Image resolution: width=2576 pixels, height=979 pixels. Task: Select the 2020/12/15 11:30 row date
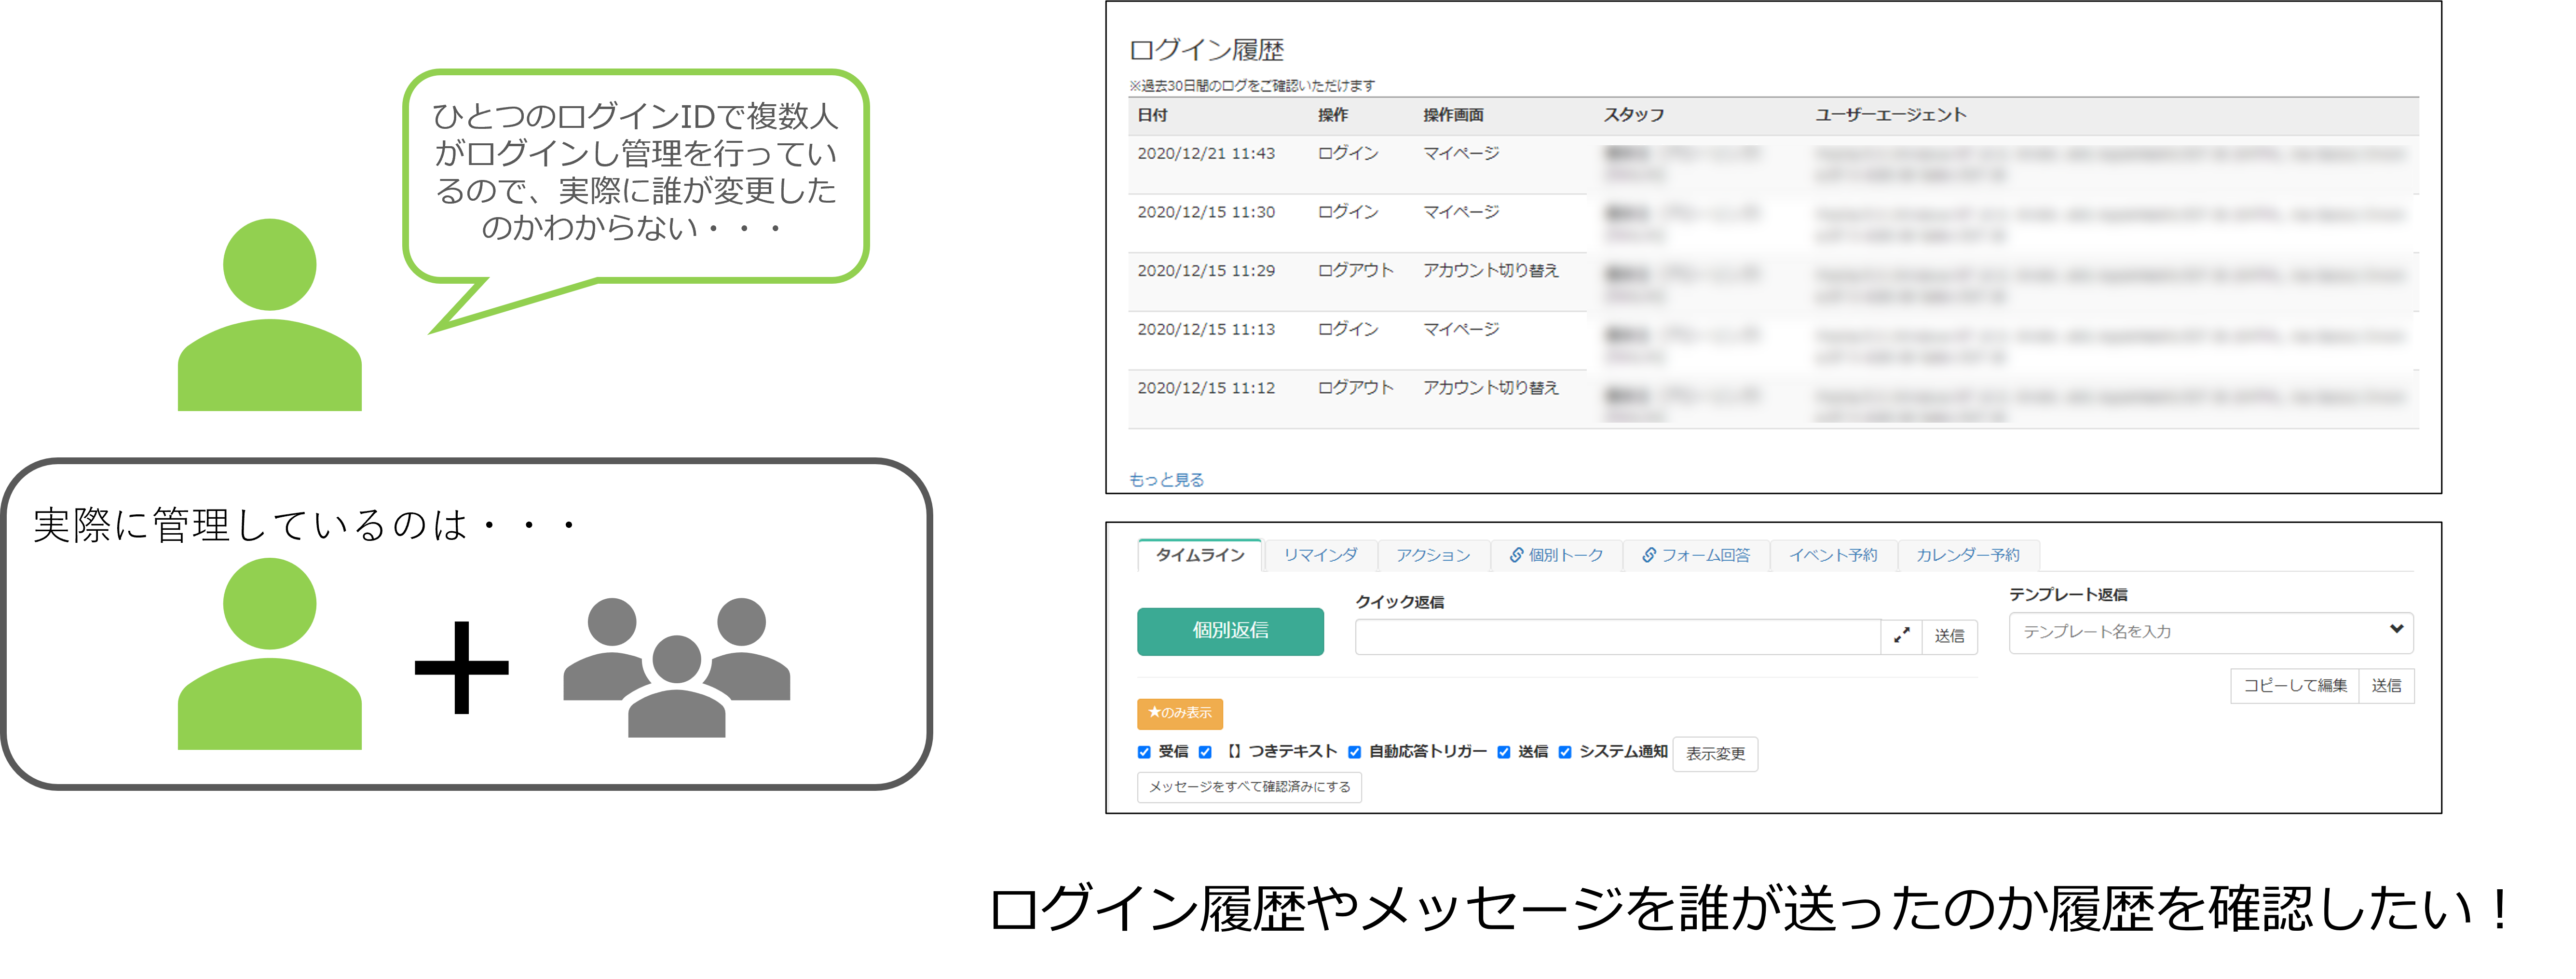(1206, 213)
